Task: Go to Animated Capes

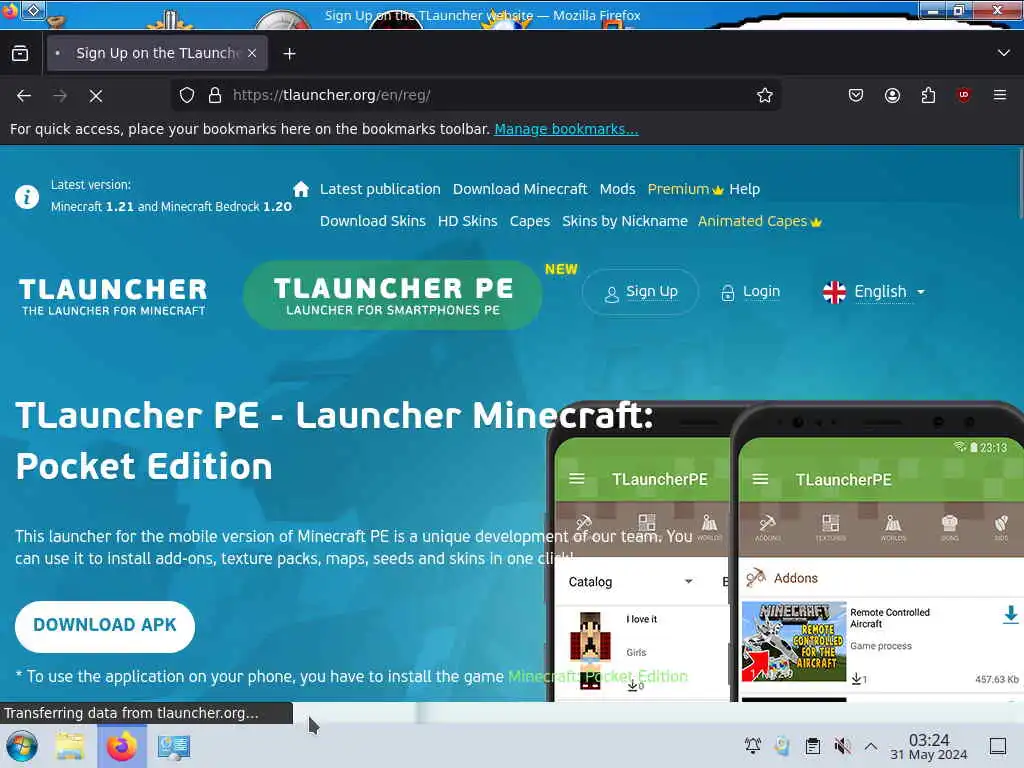Action: [x=760, y=221]
